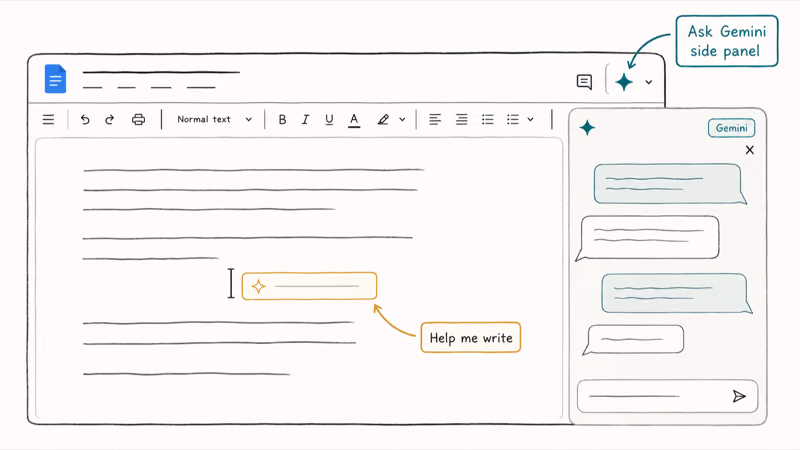Click the print icon
The height and width of the screenshot is (450, 800).
click(x=138, y=119)
